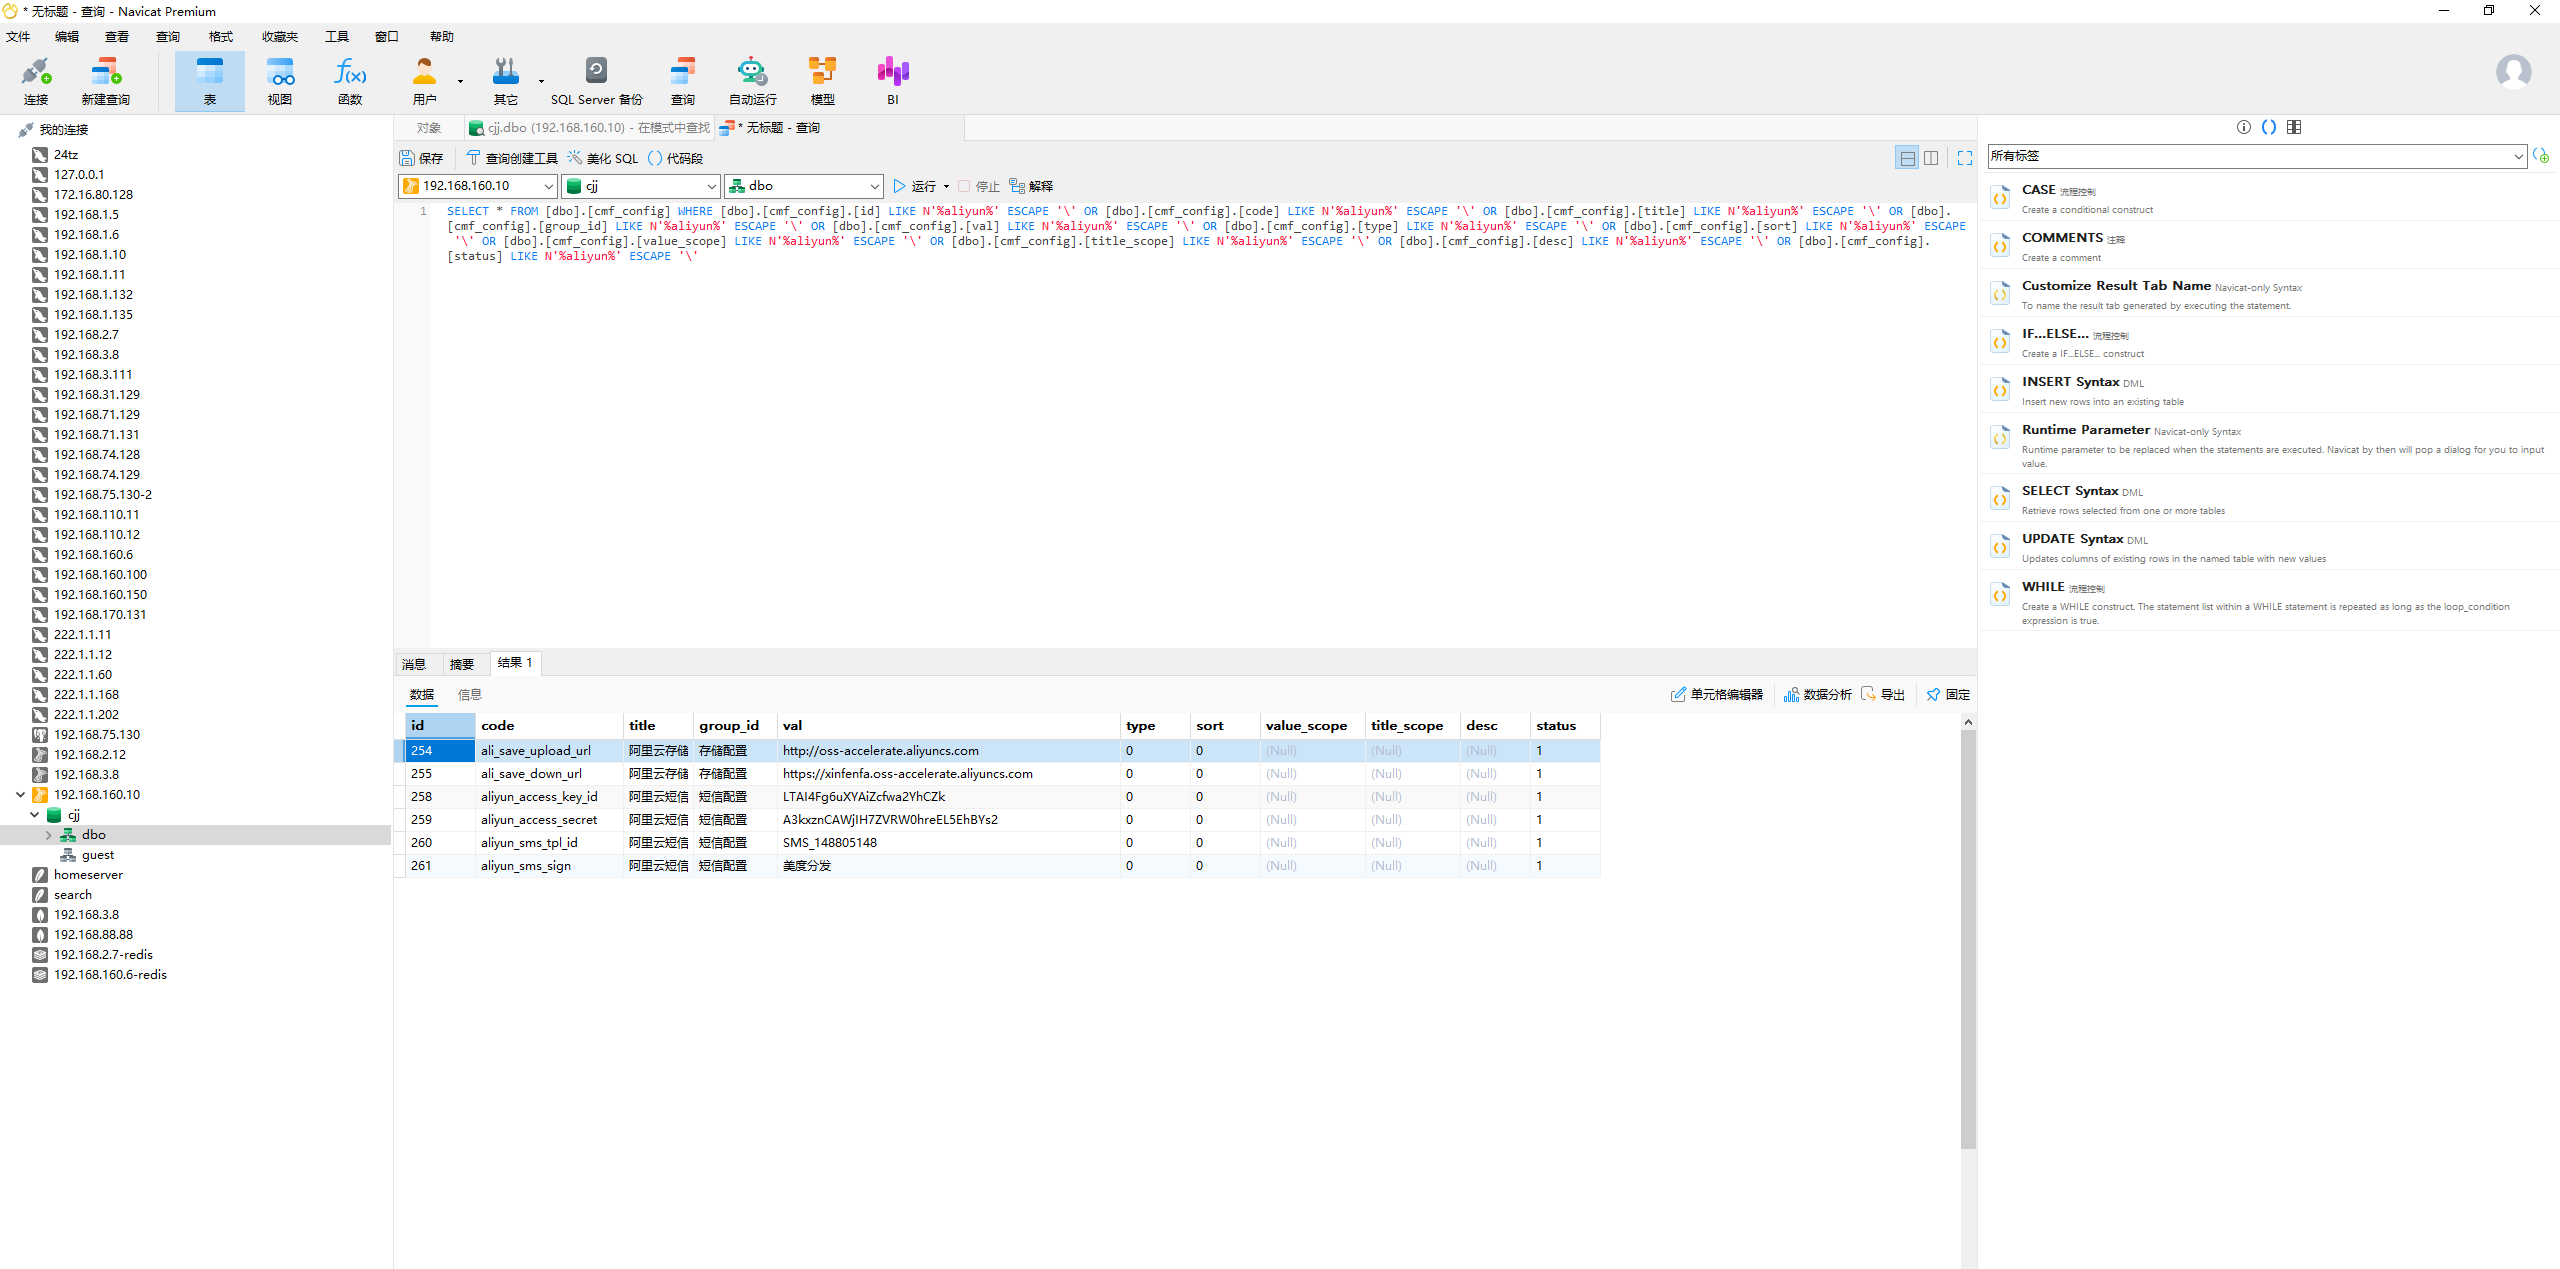Screen dimensions: 2560x1269
Task: Open 数据分析 data analysis
Action: [1817, 695]
